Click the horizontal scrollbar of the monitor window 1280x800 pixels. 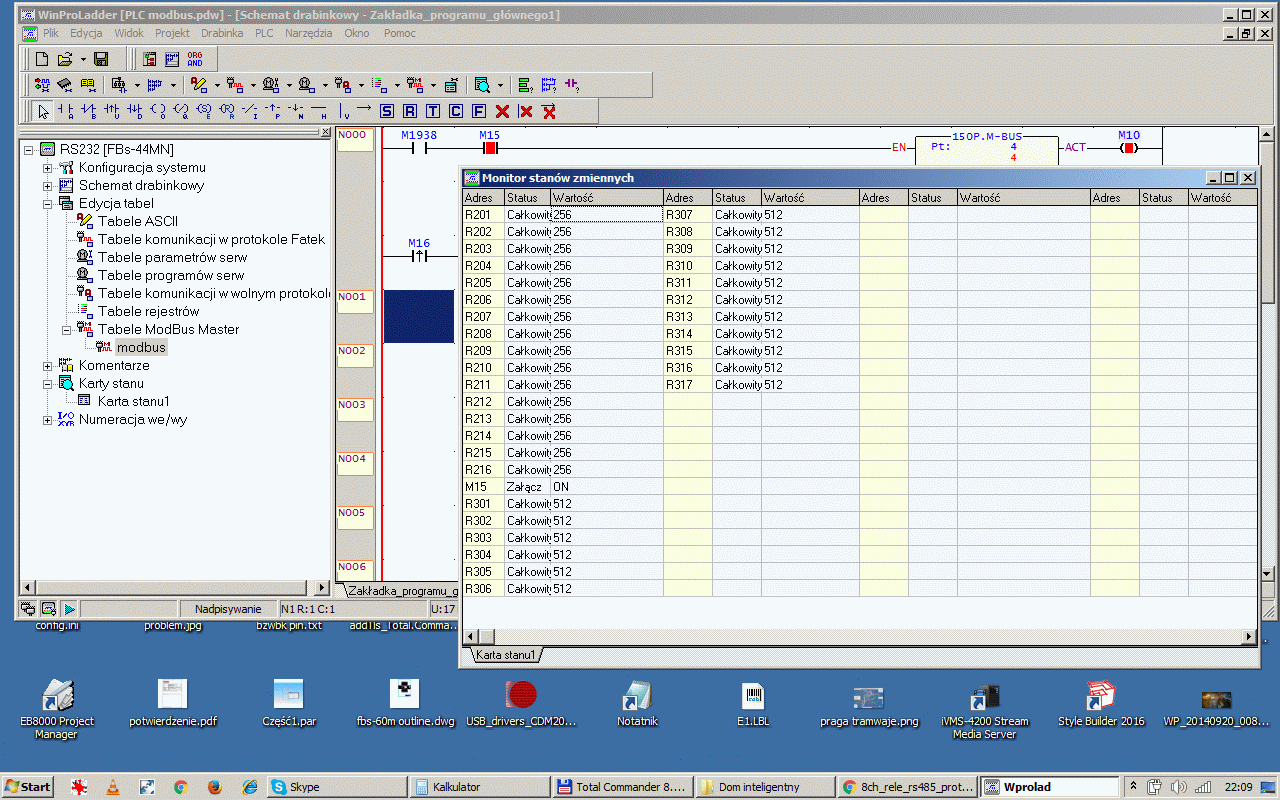pyautogui.click(x=860, y=636)
